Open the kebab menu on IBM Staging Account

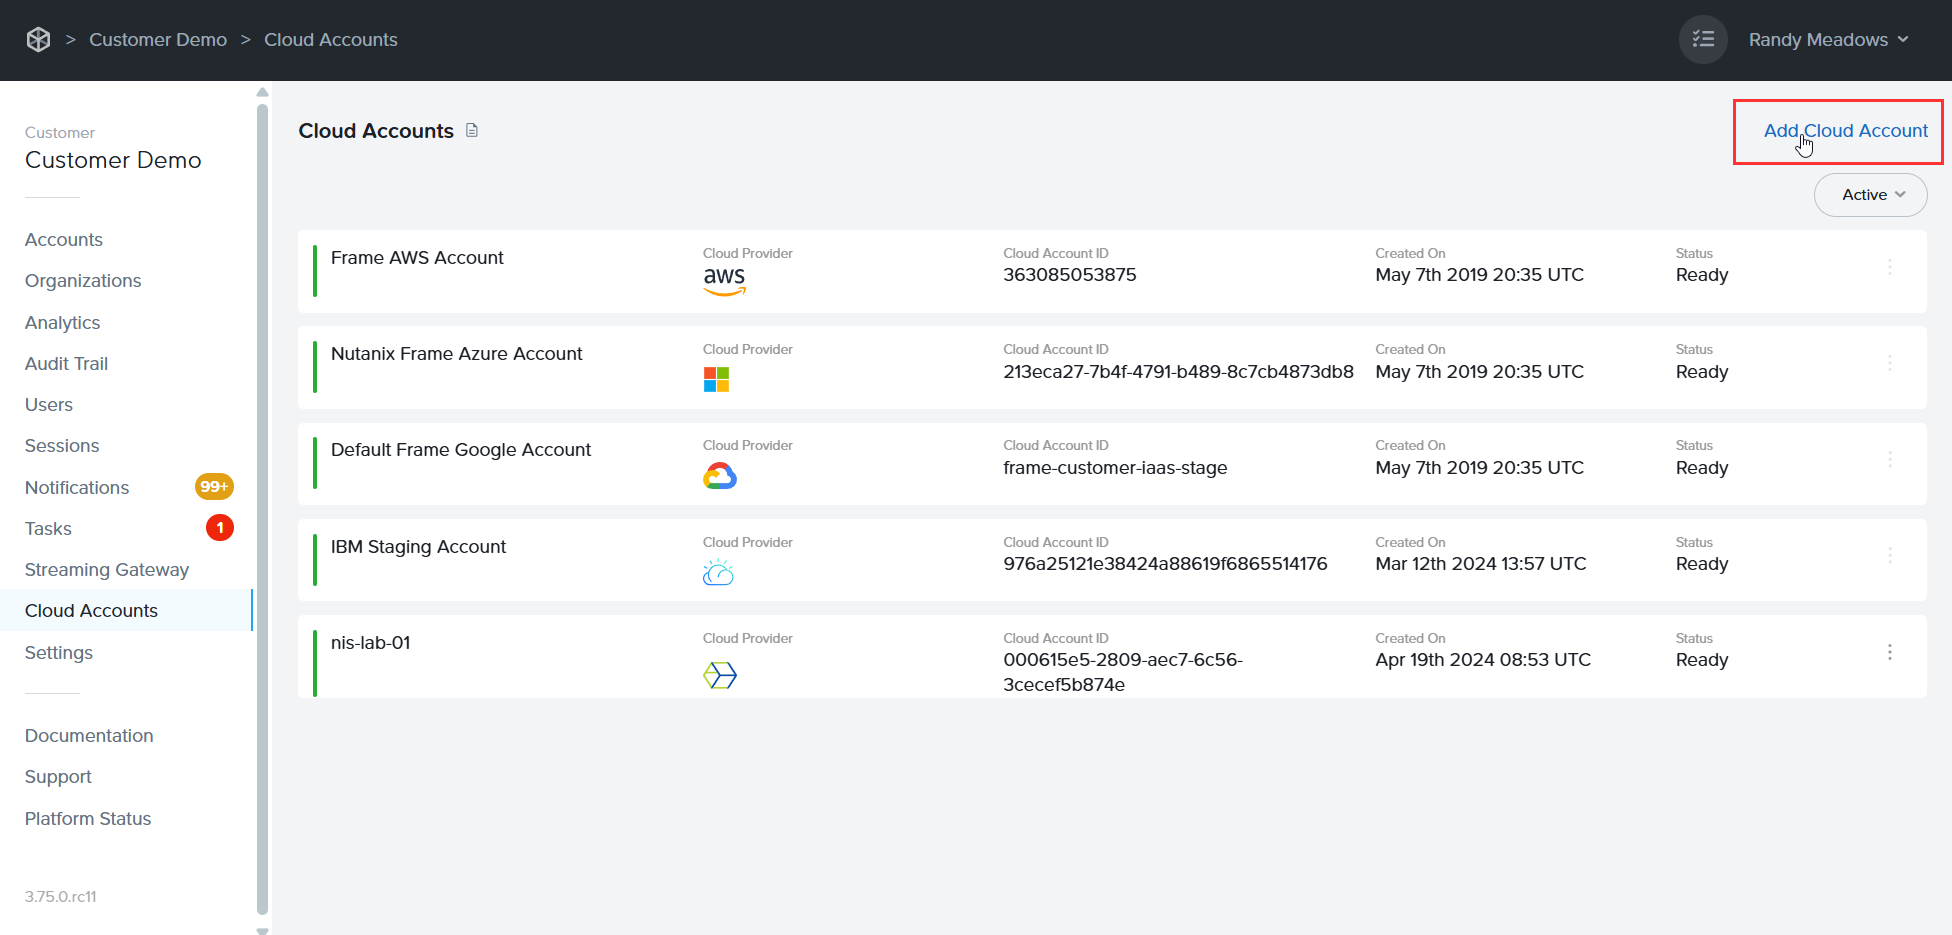pos(1890,555)
